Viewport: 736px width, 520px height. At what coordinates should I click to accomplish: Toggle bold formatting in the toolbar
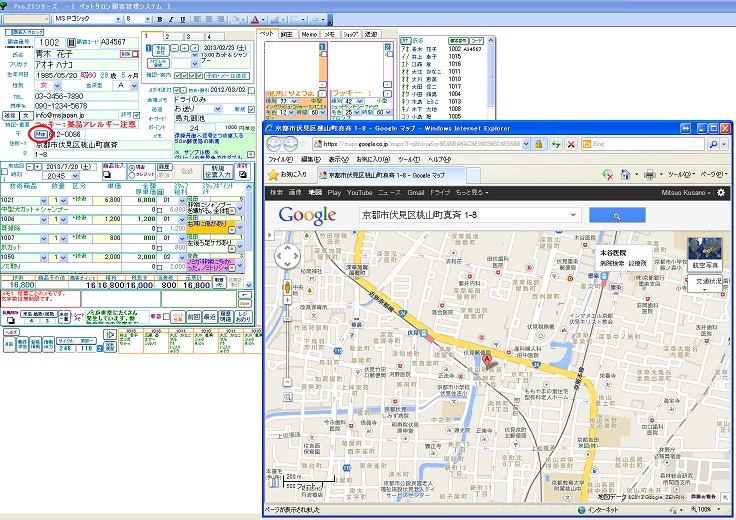(x=160, y=19)
